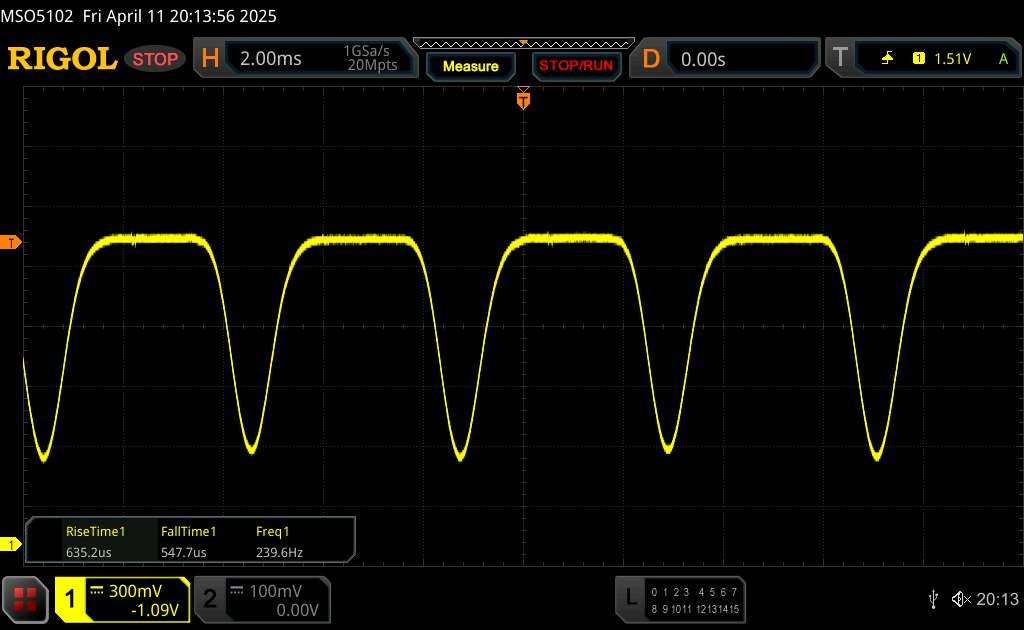Viewport: 1024px width, 630px height.
Task: Click the 20Mpts memory depth readout
Action: coord(372,65)
